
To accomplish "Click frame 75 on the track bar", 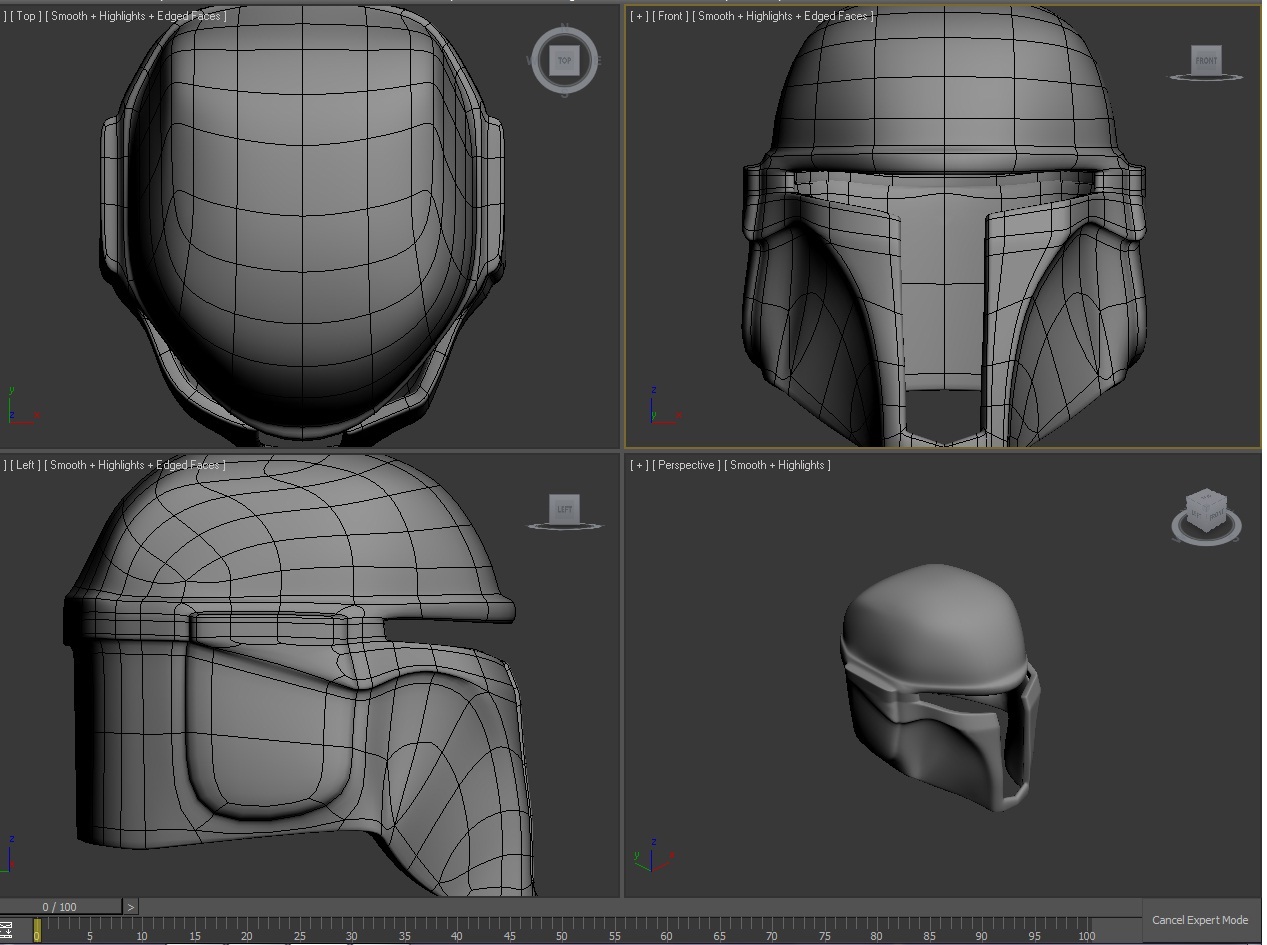I will click(824, 936).
